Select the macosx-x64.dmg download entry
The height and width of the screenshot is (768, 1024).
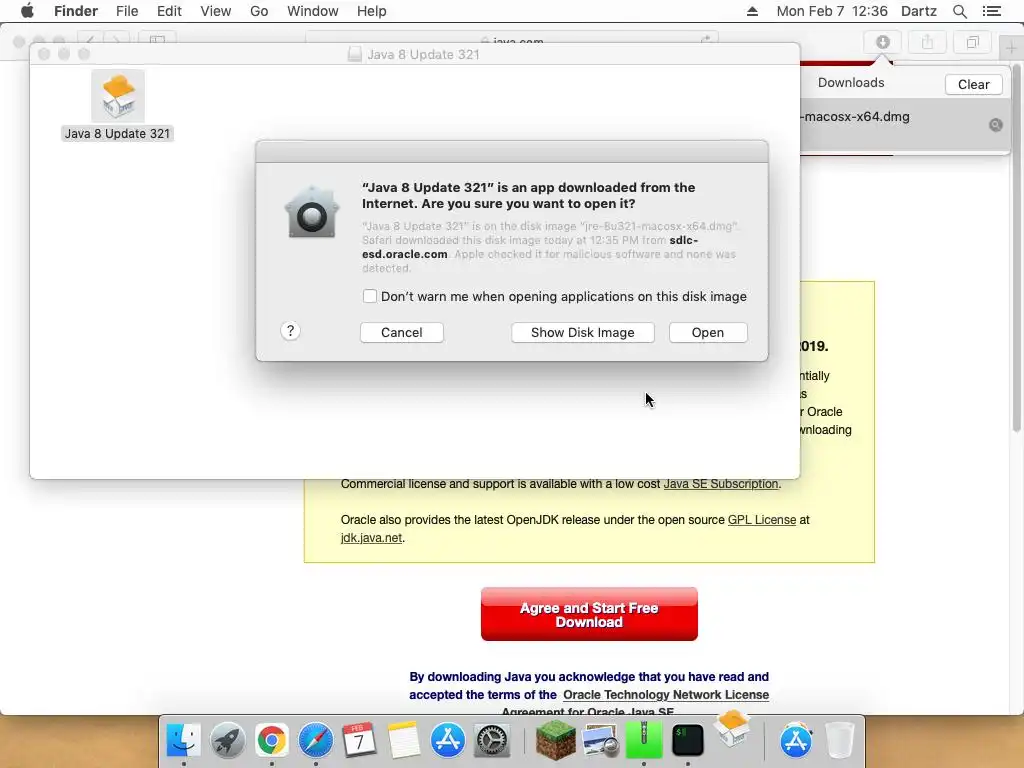(x=905, y=125)
